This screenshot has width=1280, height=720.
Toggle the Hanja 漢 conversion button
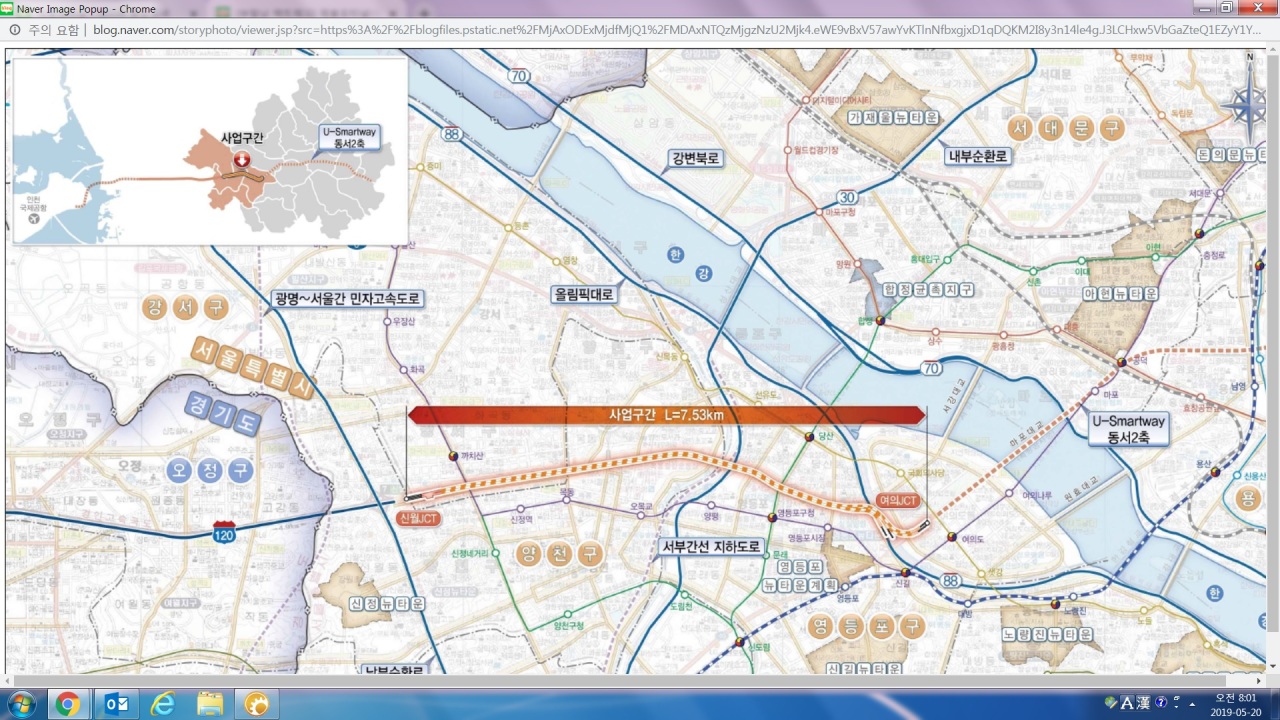point(1143,702)
